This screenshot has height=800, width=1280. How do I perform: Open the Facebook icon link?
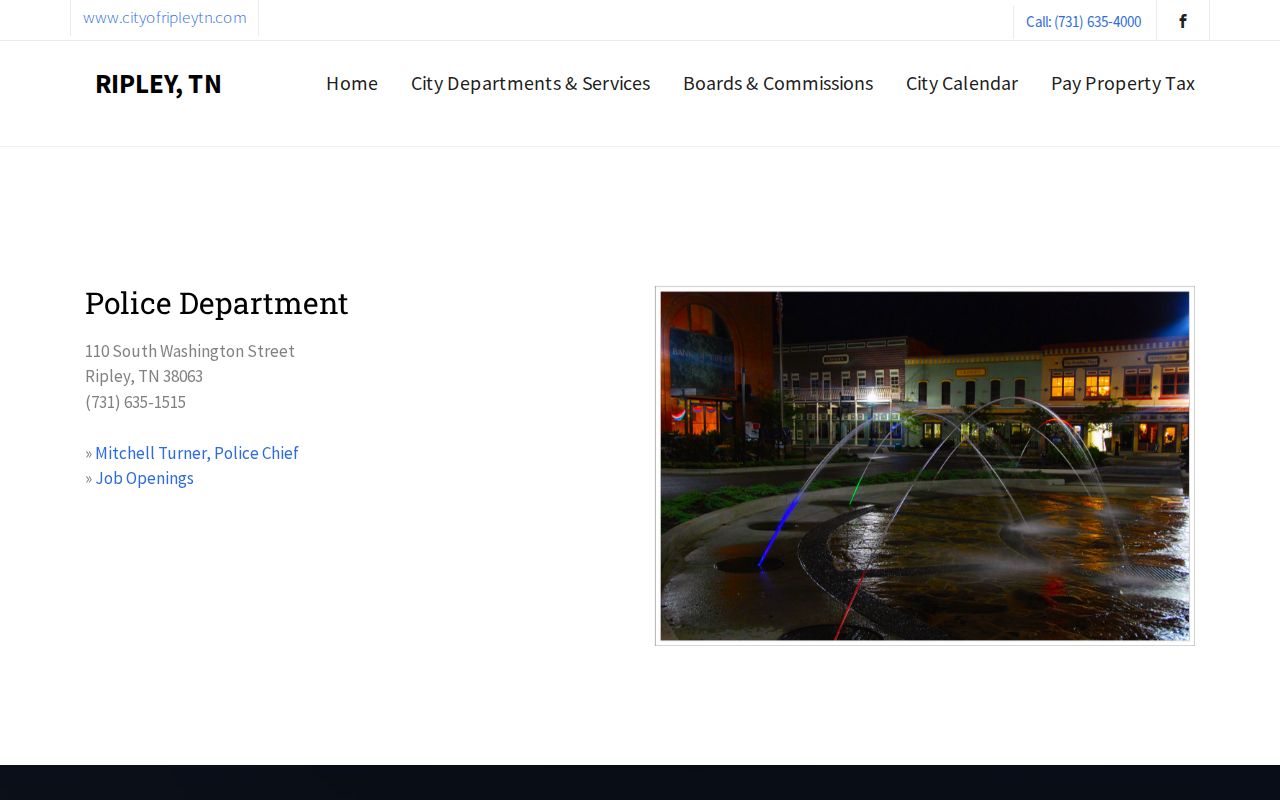(x=1183, y=21)
